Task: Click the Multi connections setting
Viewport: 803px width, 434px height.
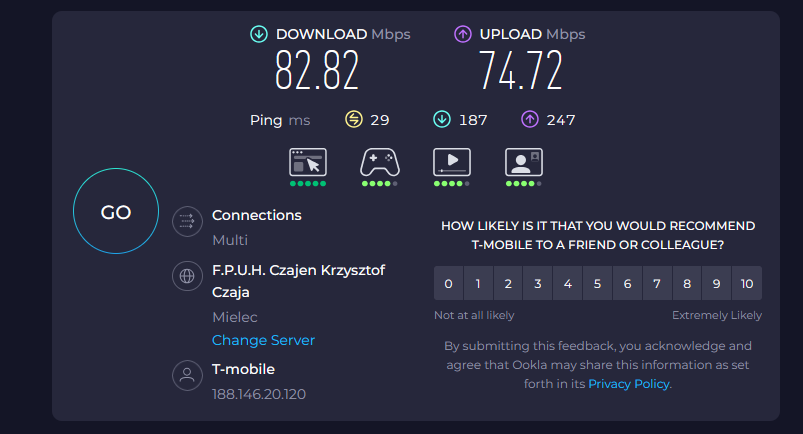Action: point(230,240)
